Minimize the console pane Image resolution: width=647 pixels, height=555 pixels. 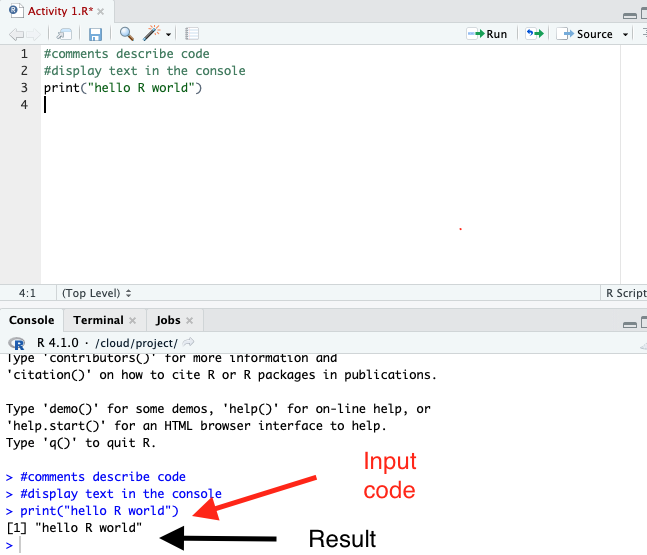coord(628,324)
